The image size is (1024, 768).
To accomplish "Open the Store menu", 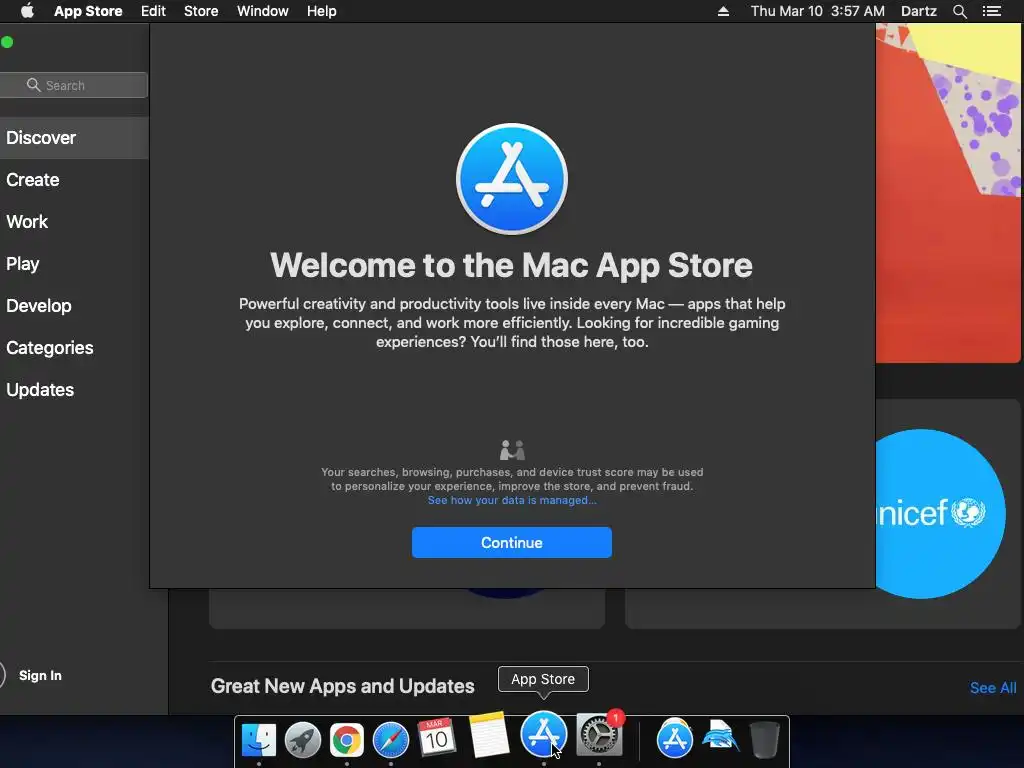I will pos(201,11).
